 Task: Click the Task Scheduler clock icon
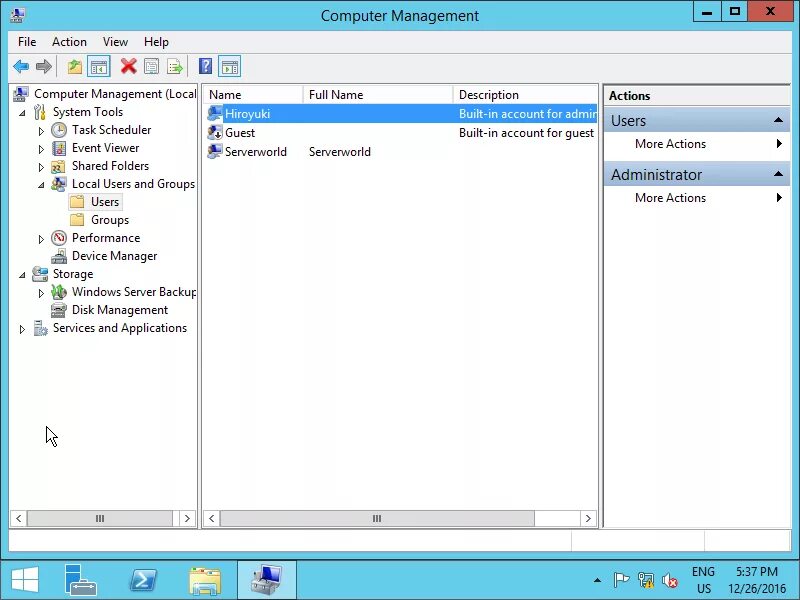59,130
